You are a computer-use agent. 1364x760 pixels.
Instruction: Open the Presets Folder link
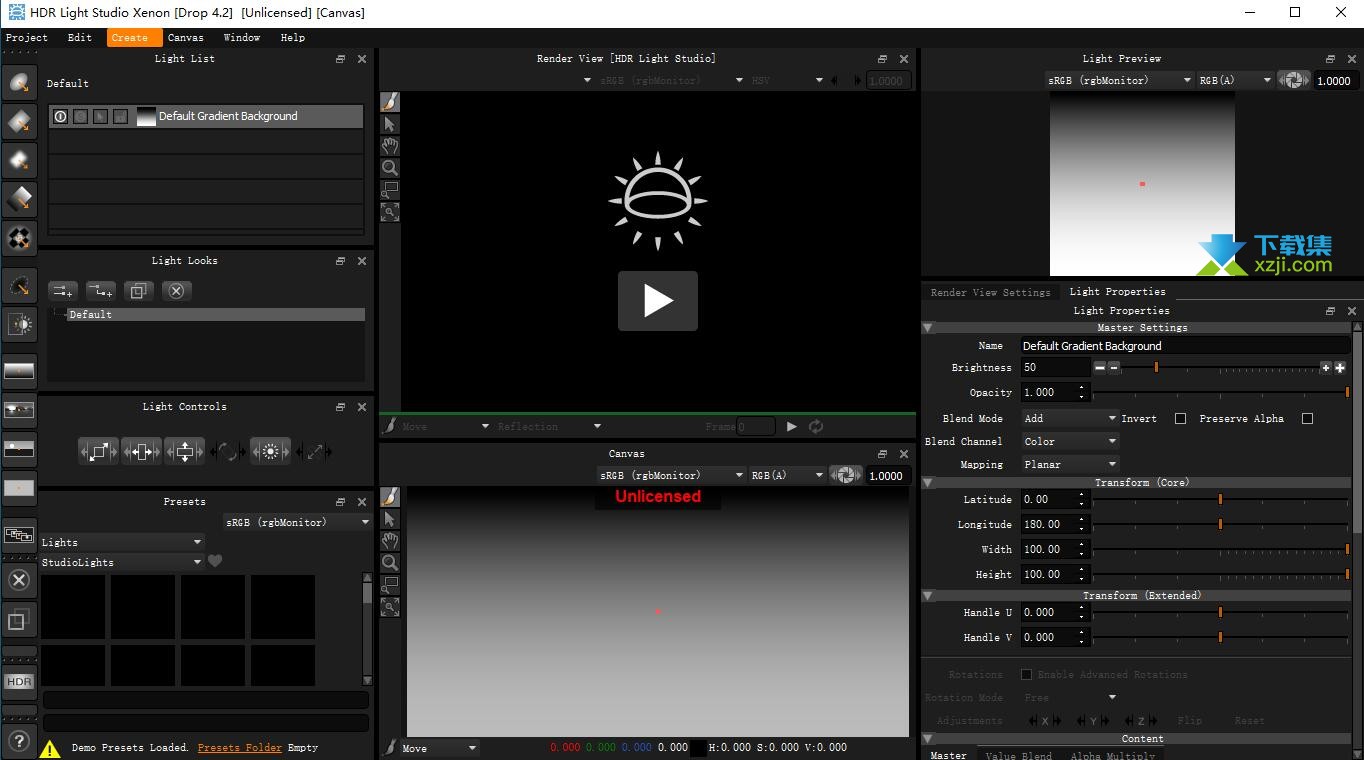click(240, 747)
